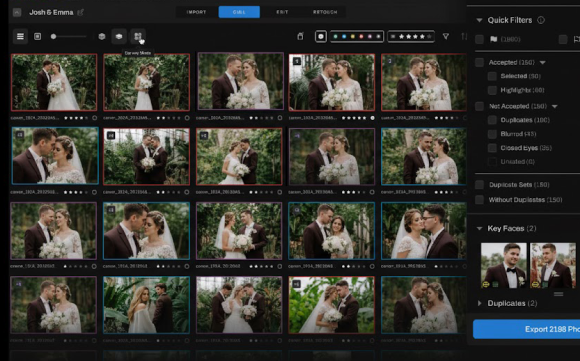Click the Key Faces (2) heading
This screenshot has width=580, height=361.
[x=512, y=229]
